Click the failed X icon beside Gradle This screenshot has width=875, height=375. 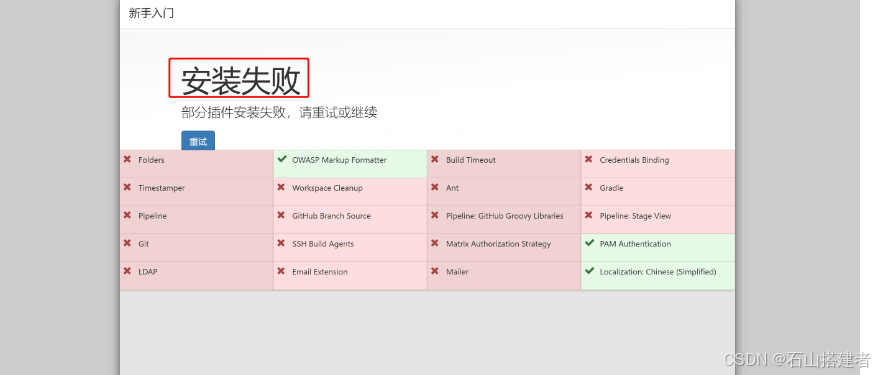coord(589,188)
